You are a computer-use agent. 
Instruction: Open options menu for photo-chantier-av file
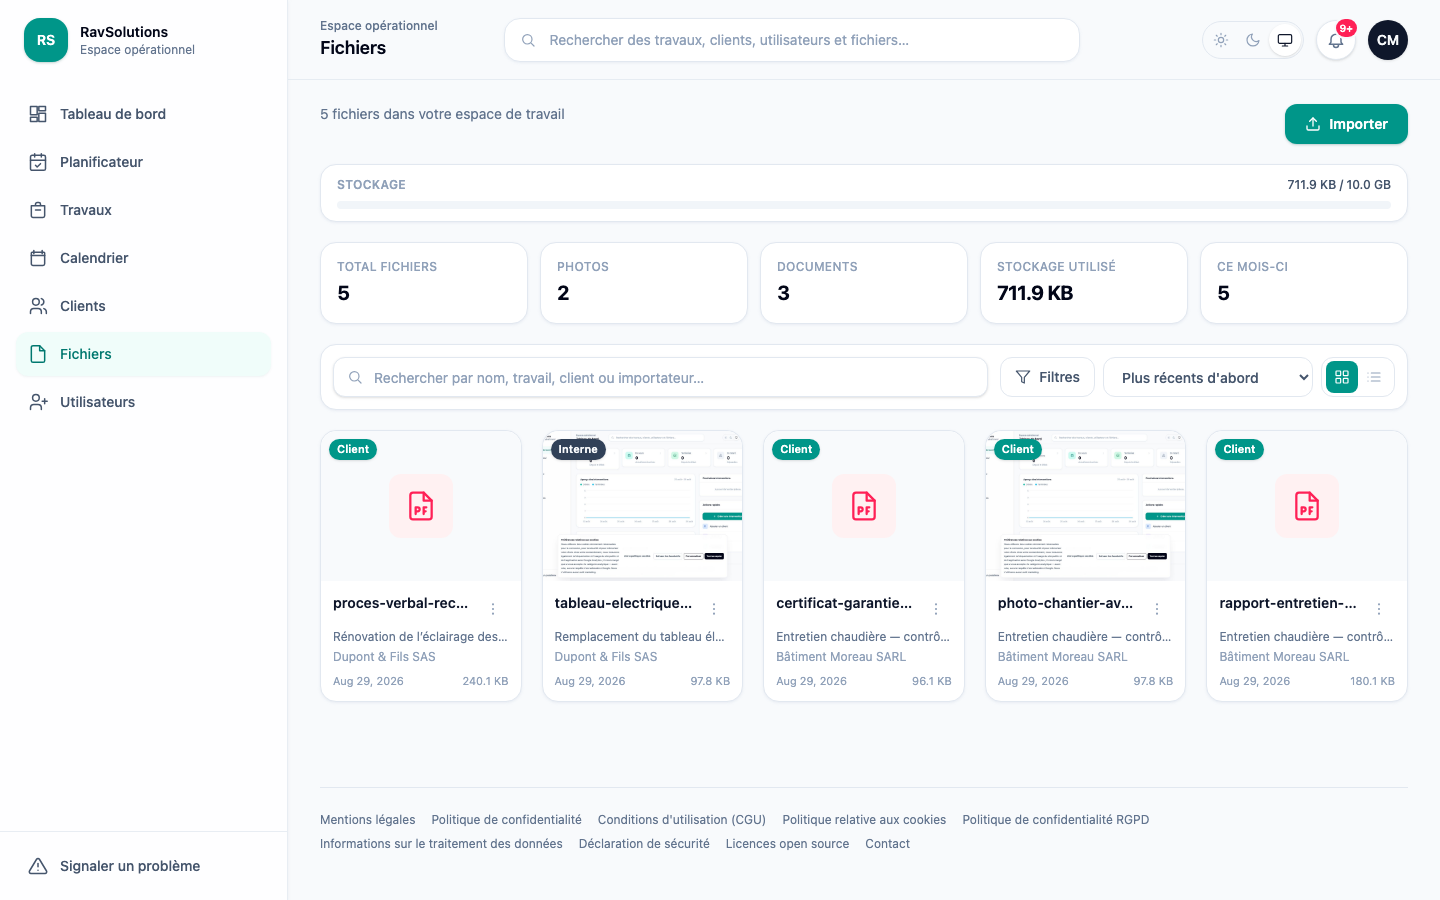tap(1157, 609)
